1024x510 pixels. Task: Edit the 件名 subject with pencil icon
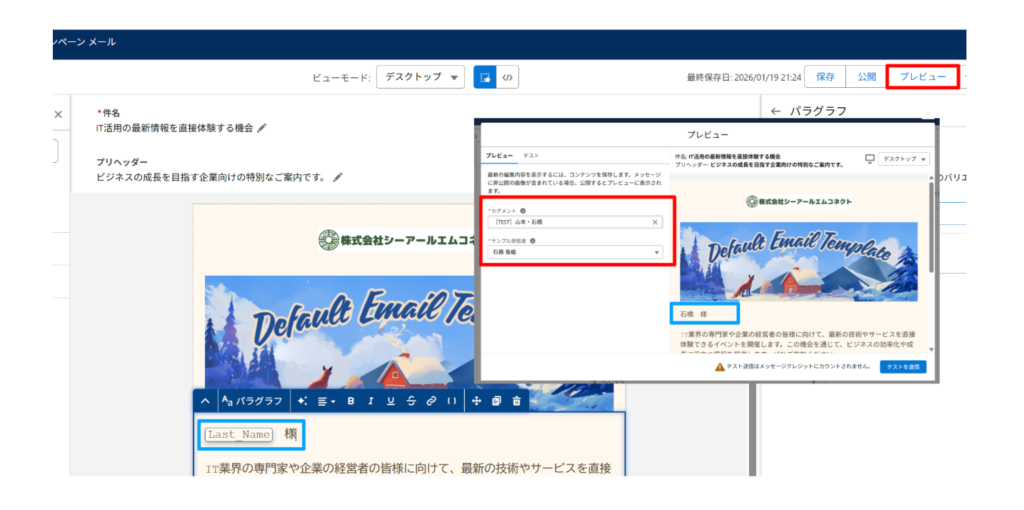point(262,129)
